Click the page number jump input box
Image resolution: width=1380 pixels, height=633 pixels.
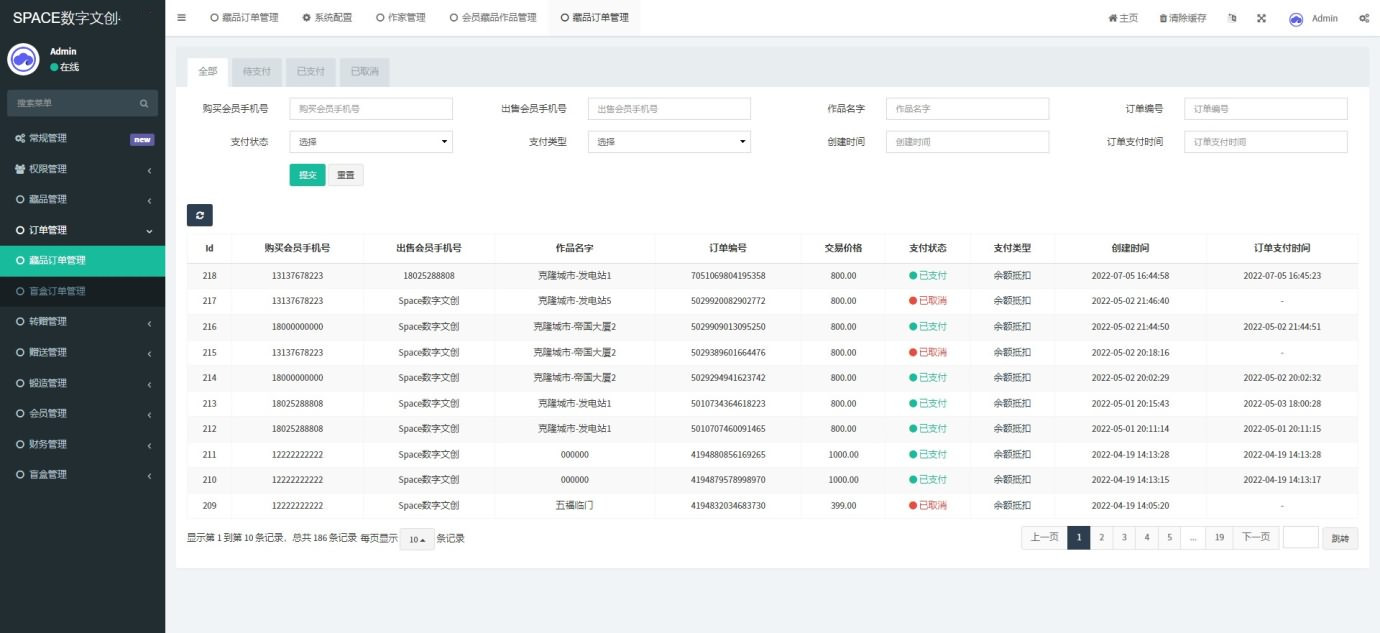point(1300,537)
